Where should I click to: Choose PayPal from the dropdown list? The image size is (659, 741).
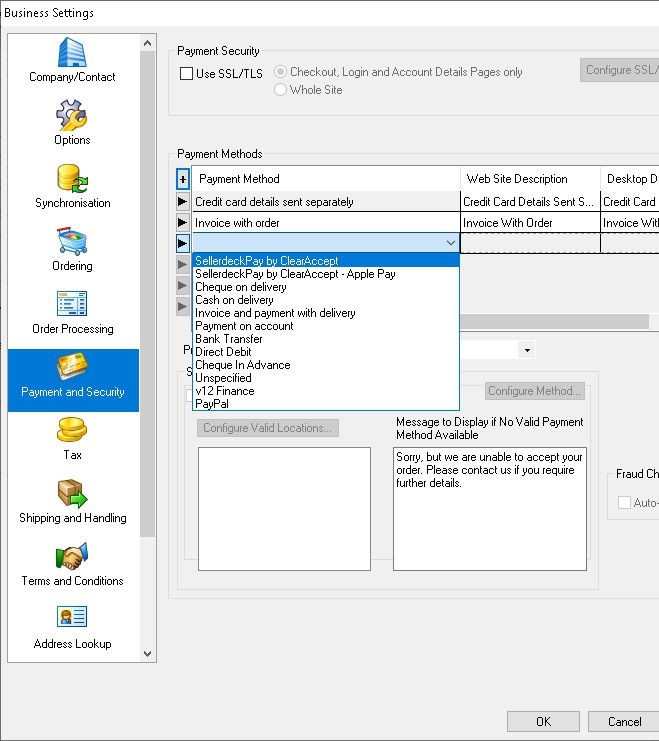tap(326, 404)
